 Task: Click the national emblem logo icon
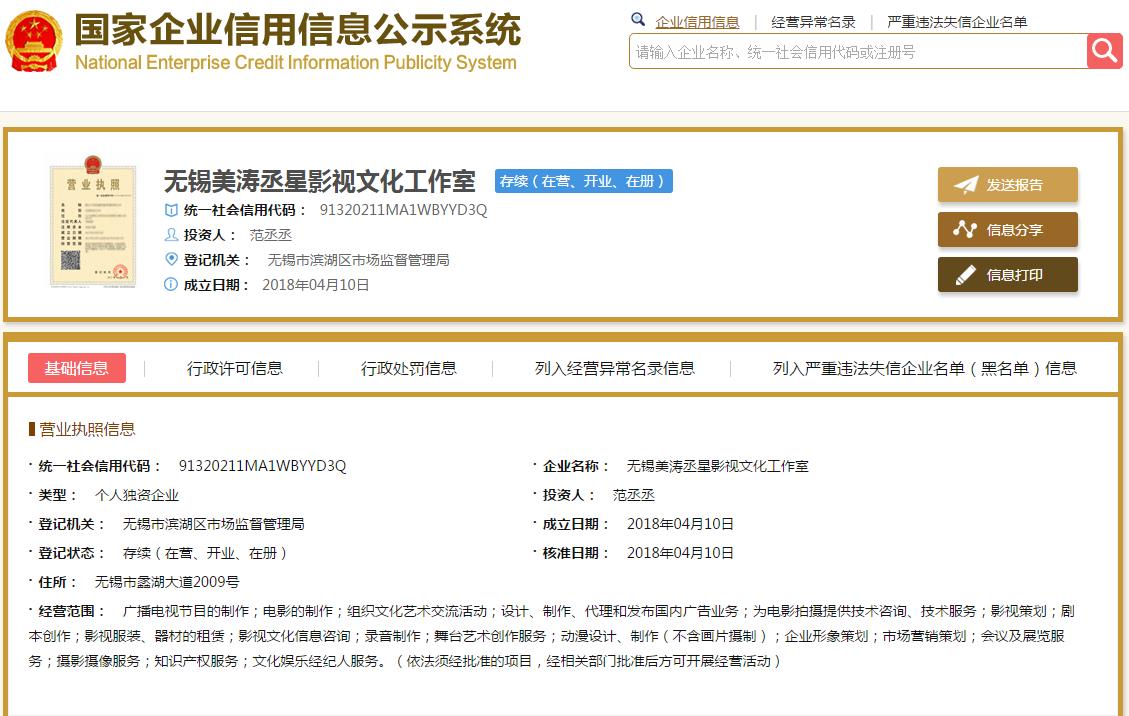(35, 40)
